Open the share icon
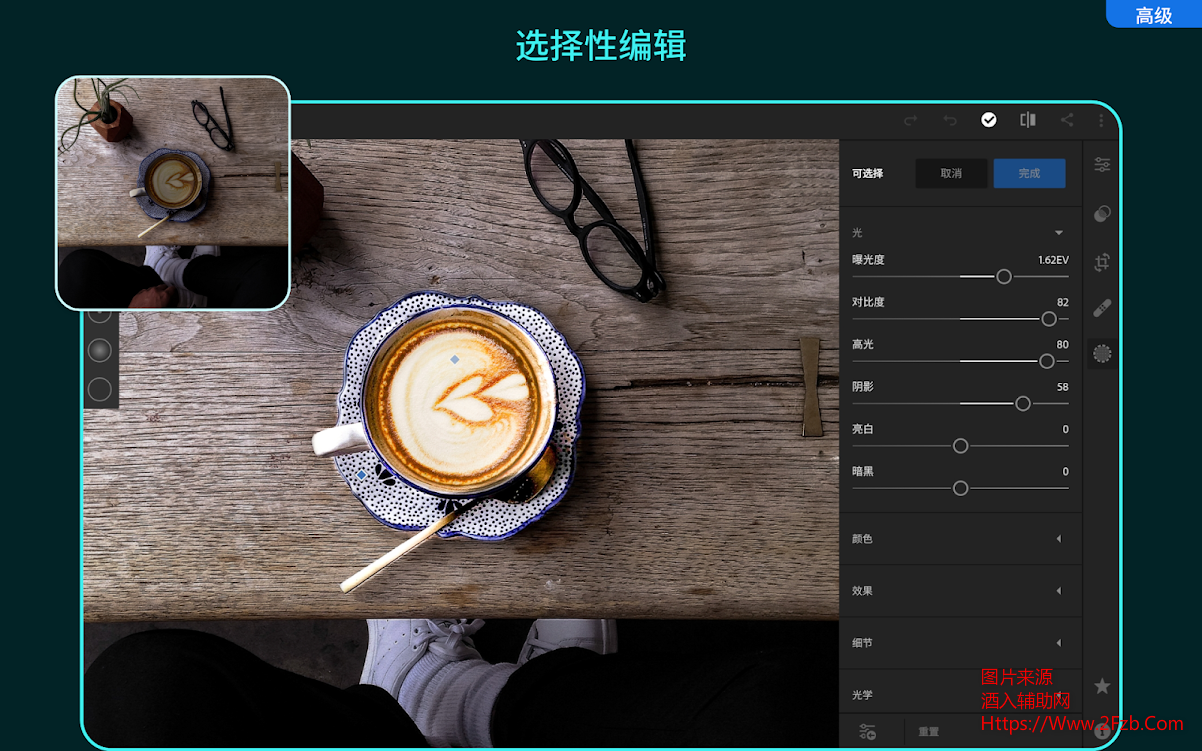 [1067, 120]
